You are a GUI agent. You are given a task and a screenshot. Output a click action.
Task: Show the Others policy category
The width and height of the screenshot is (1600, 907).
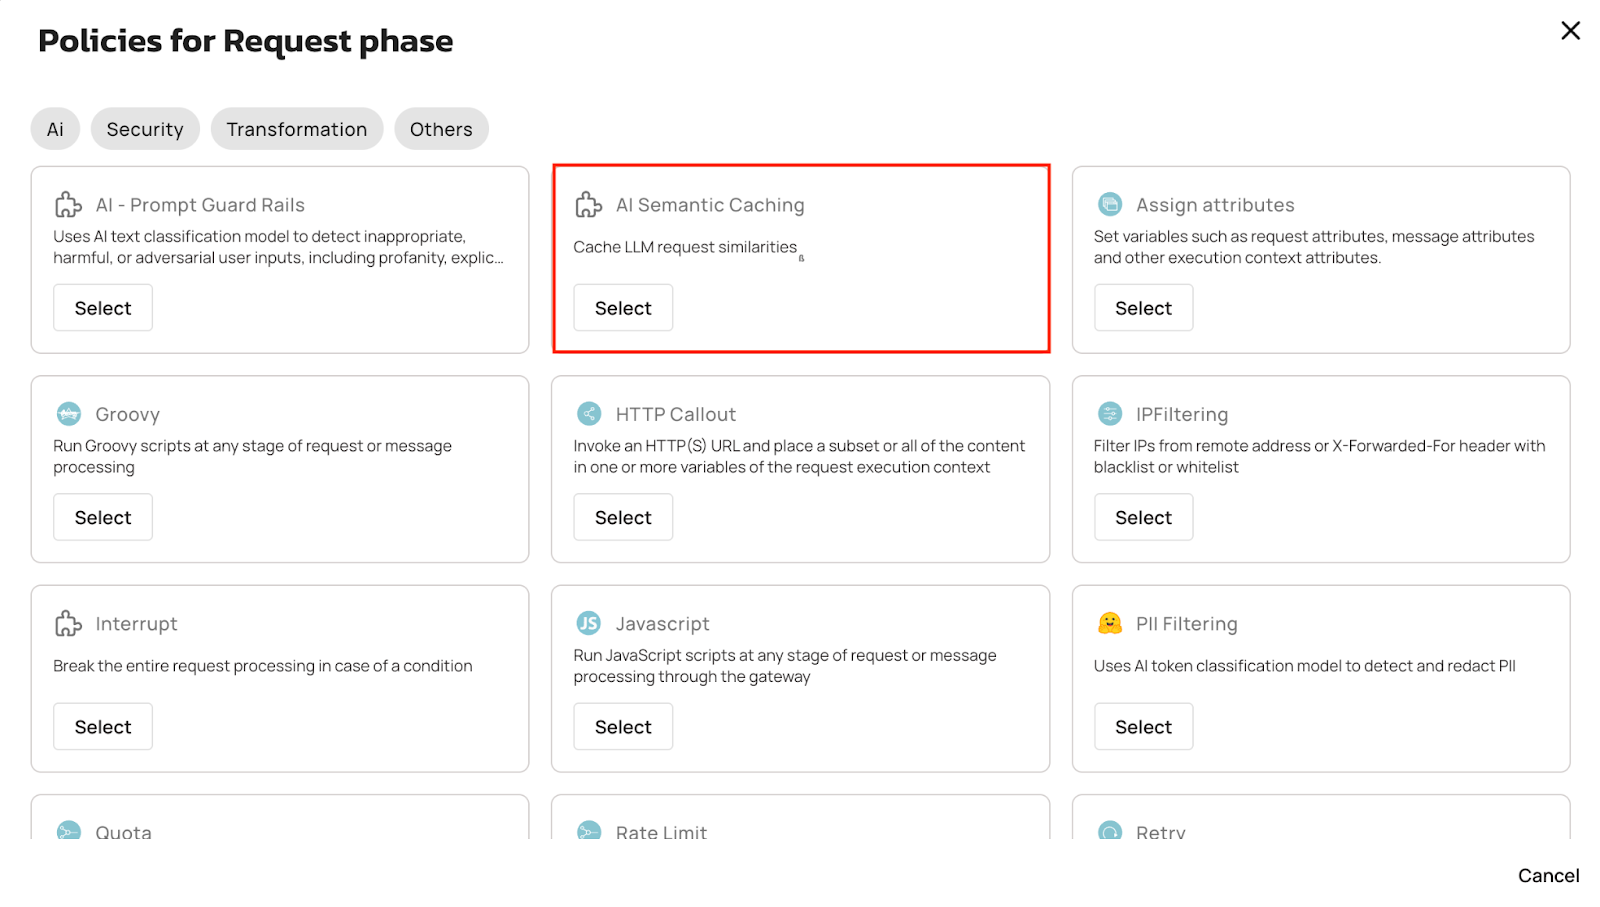click(x=441, y=129)
